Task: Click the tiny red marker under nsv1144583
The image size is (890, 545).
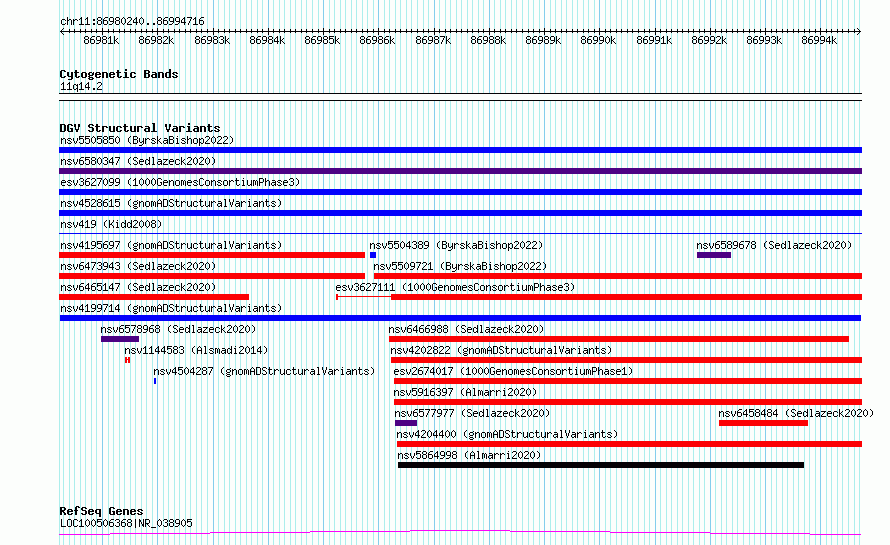Action: pyautogui.click(x=128, y=360)
